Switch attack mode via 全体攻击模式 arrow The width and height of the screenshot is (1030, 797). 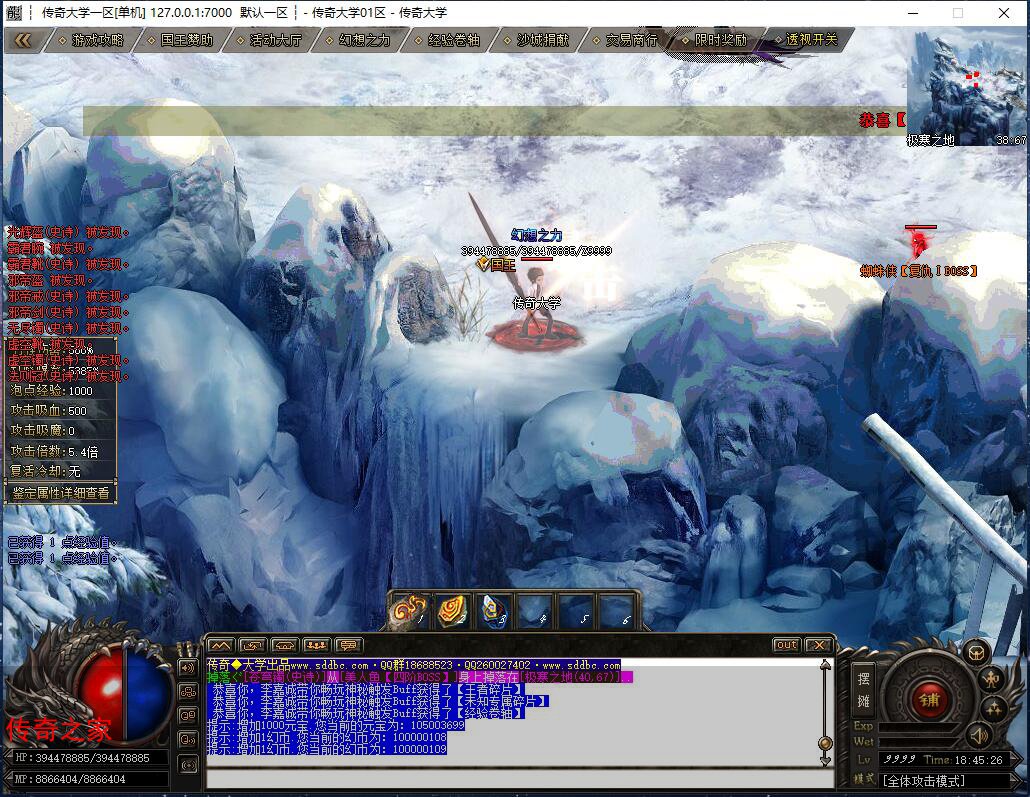coord(1016,781)
